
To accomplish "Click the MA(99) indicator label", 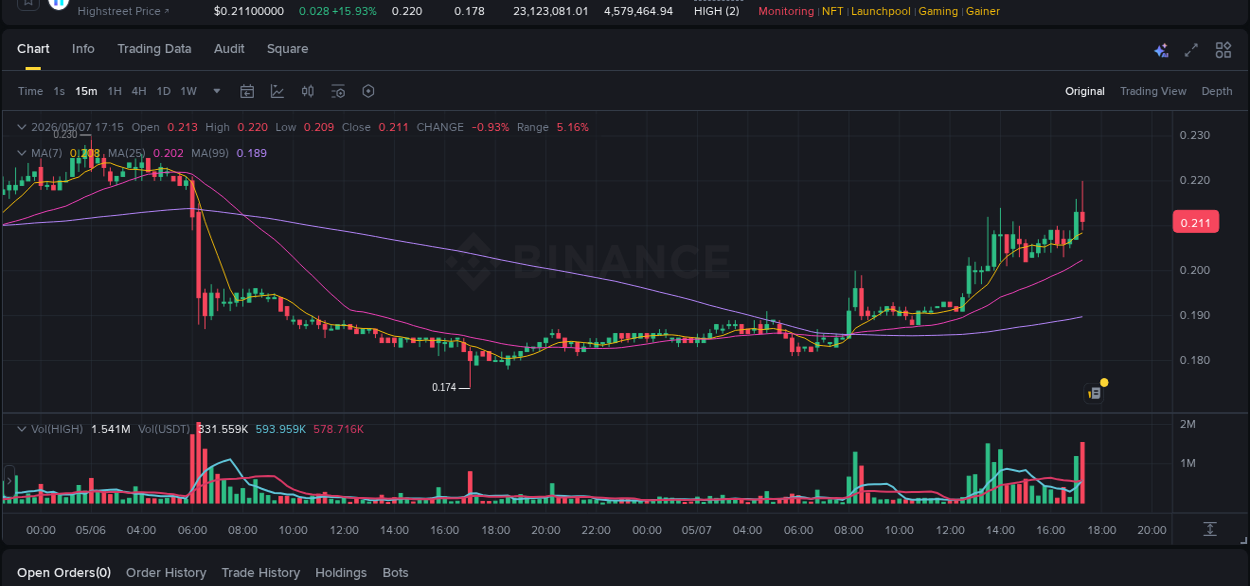I will 210,153.
